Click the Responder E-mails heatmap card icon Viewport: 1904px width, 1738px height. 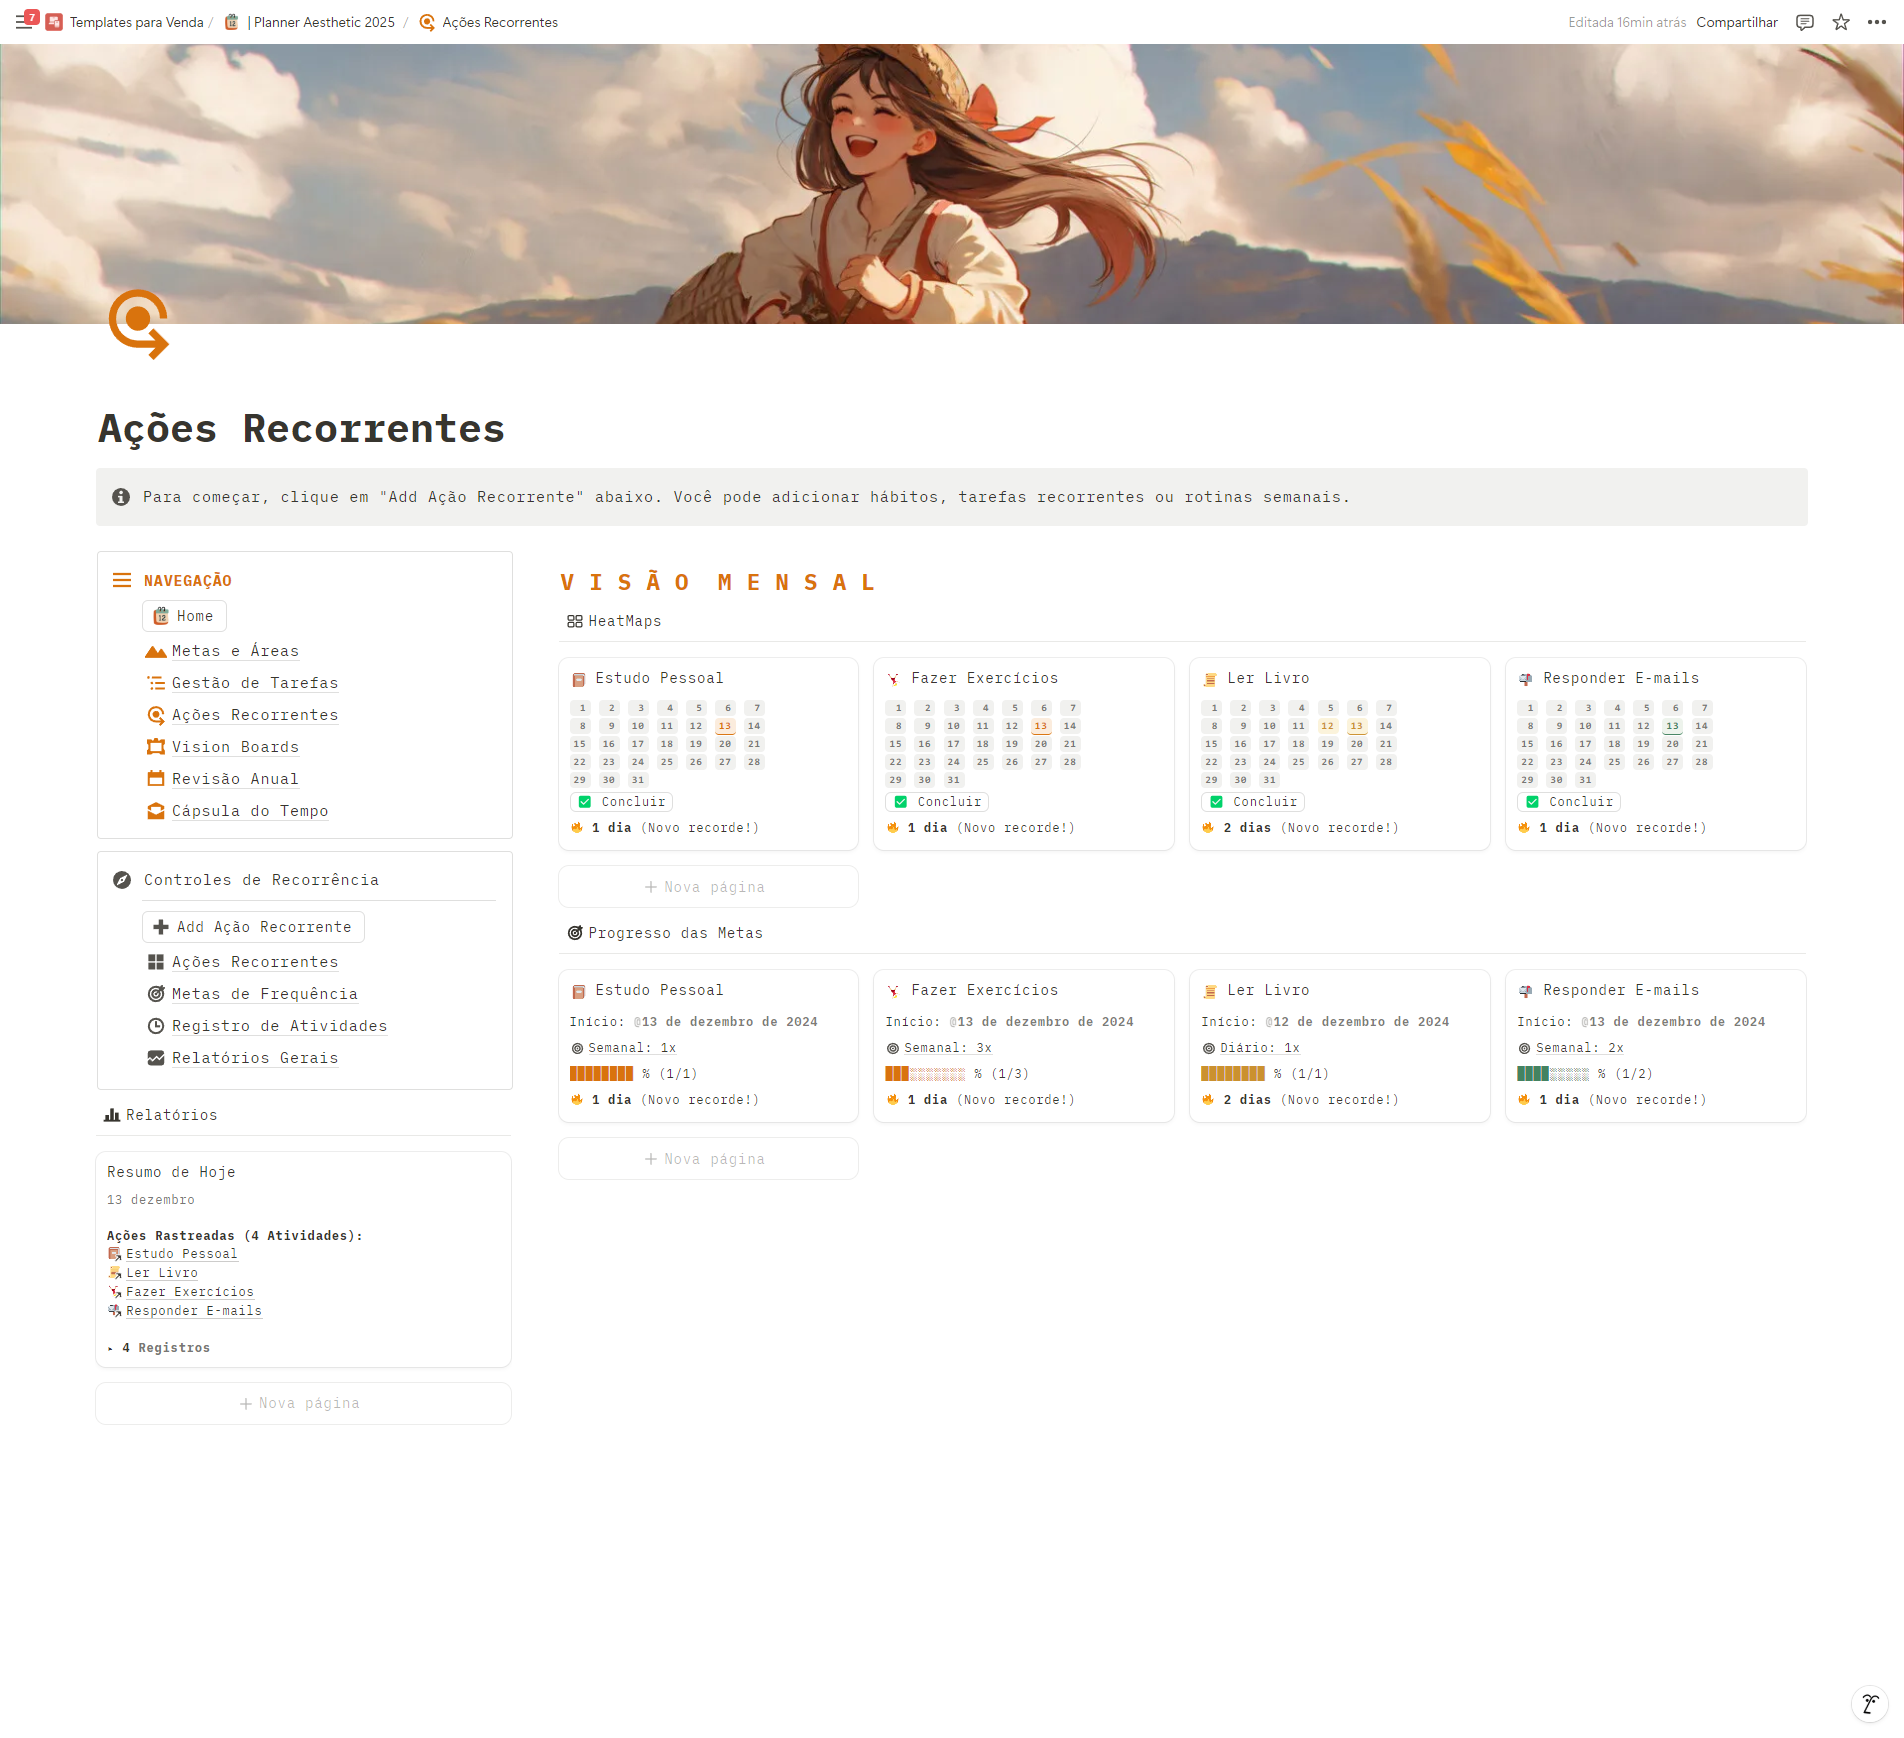1526,680
